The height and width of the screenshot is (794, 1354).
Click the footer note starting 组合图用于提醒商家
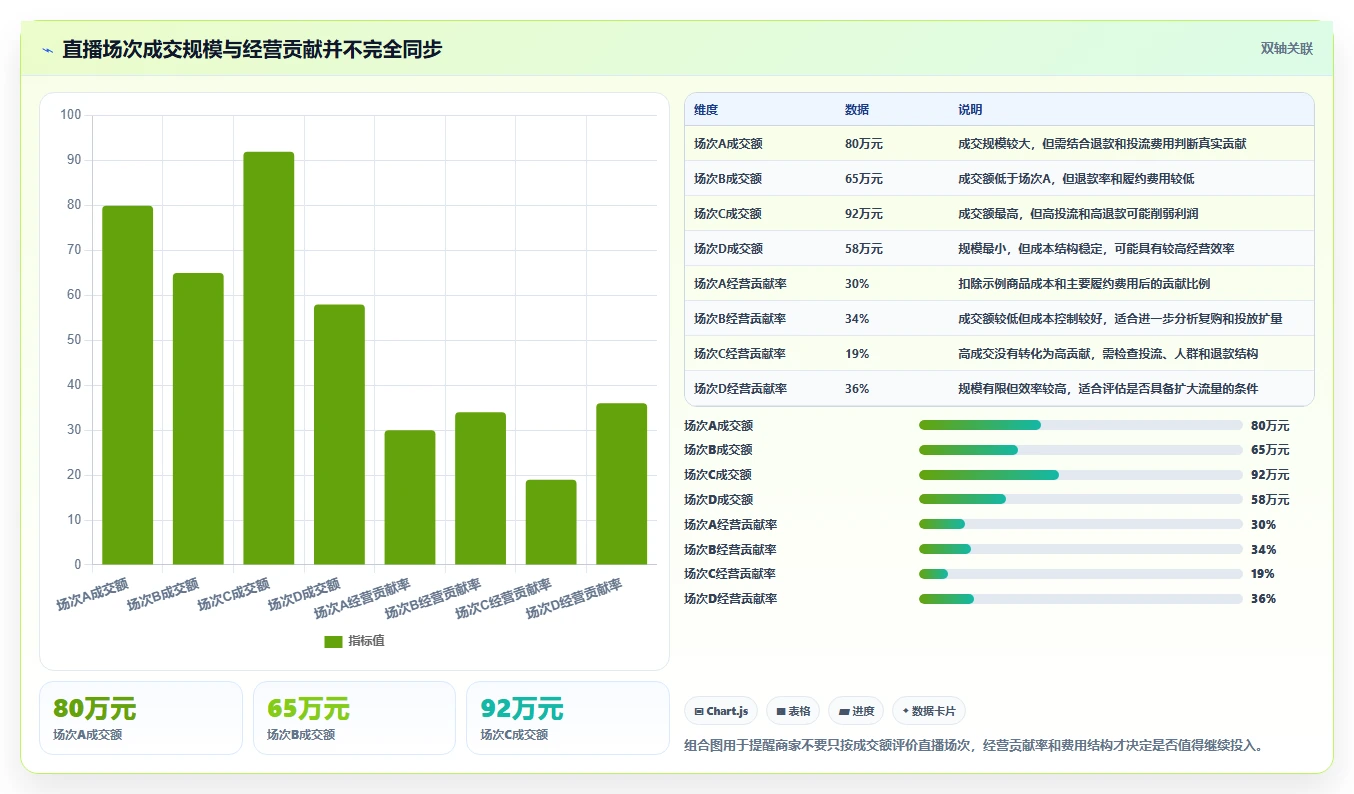pos(974,746)
